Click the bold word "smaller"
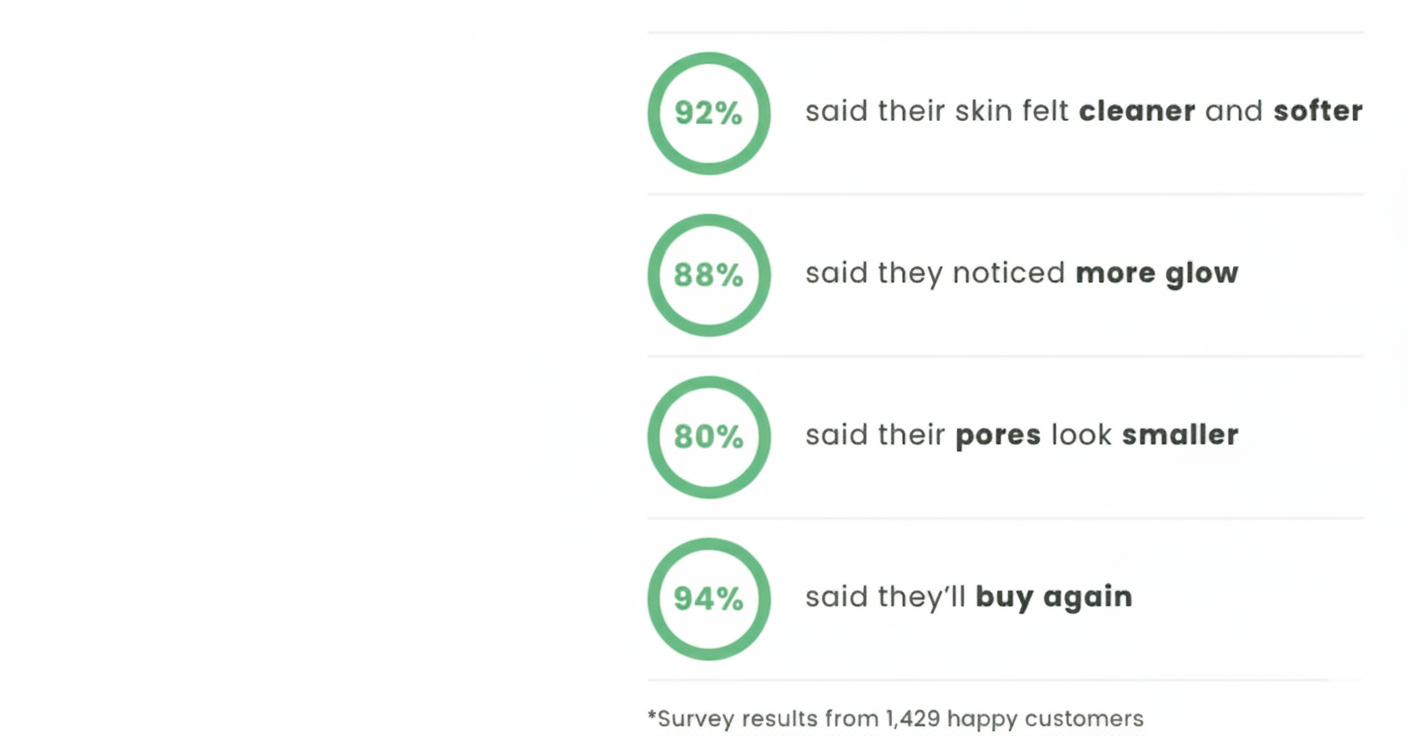The width and height of the screenshot is (1408, 736). 1180,435
